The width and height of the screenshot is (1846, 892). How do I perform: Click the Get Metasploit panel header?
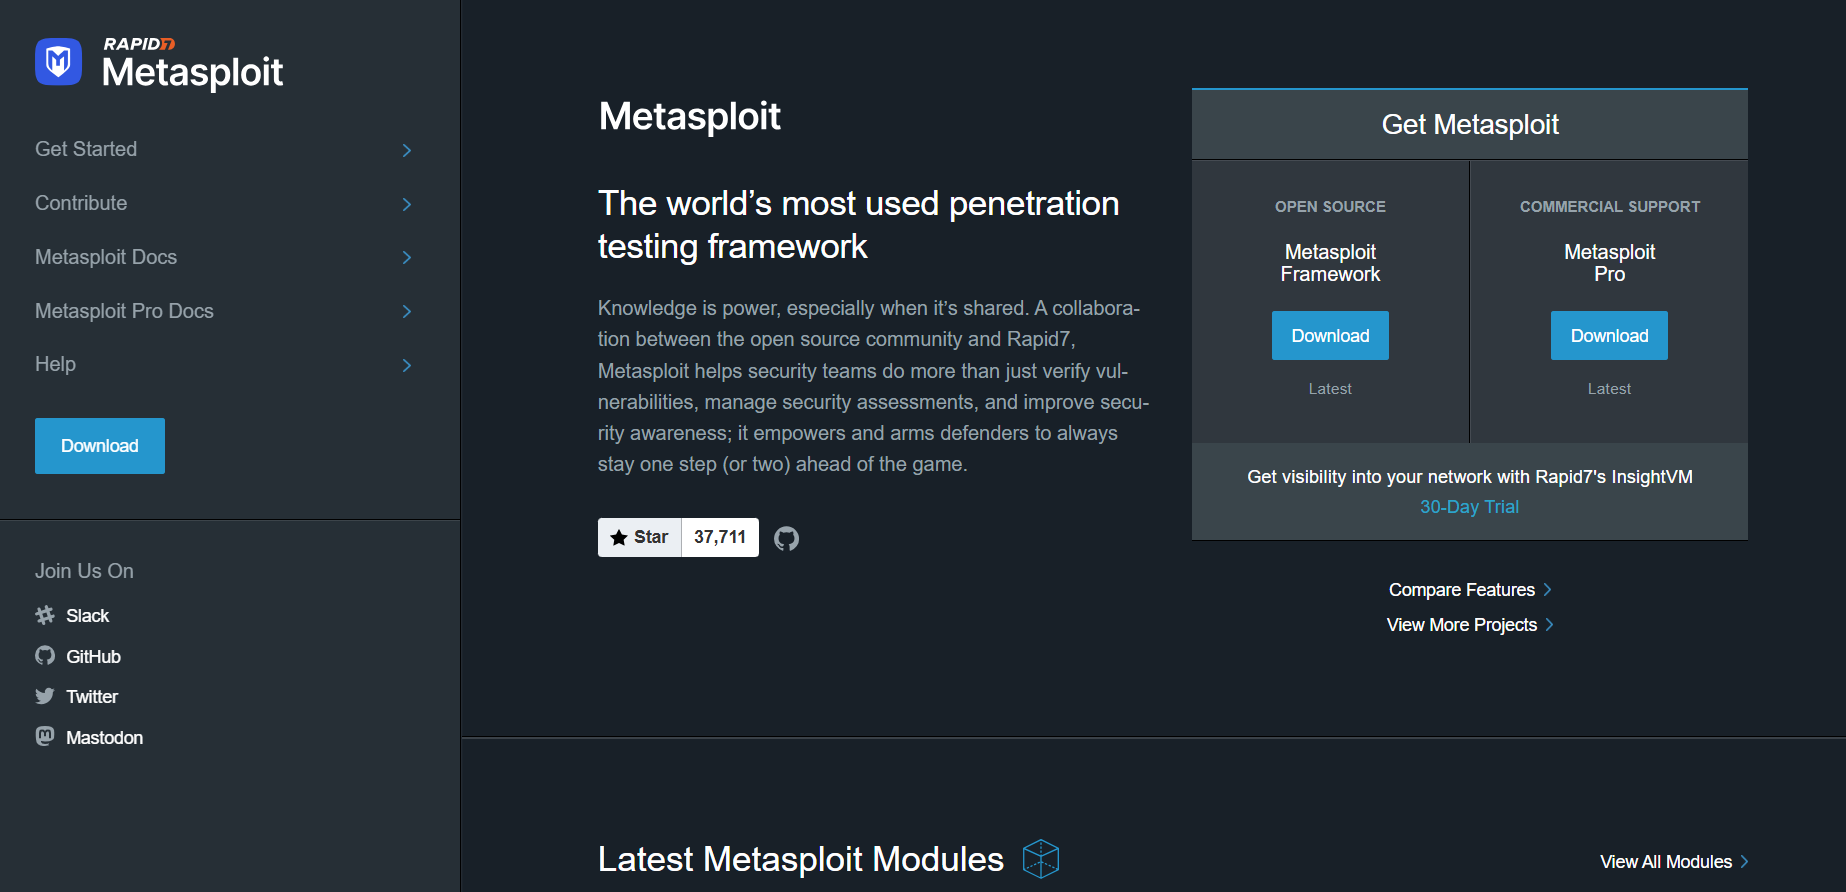[x=1470, y=124]
